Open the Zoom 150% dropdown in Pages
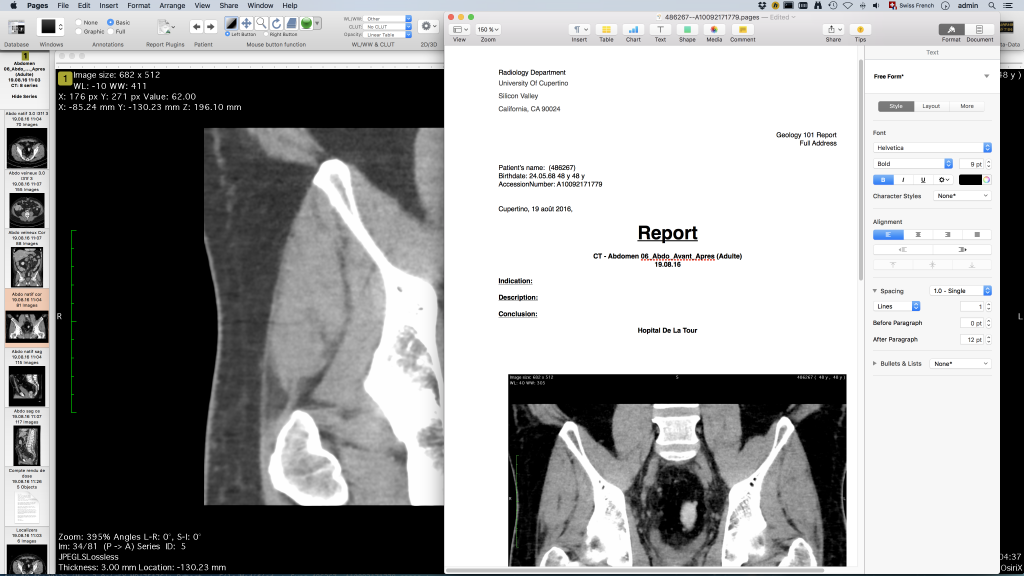This screenshot has width=1024, height=576. pyautogui.click(x=488, y=29)
